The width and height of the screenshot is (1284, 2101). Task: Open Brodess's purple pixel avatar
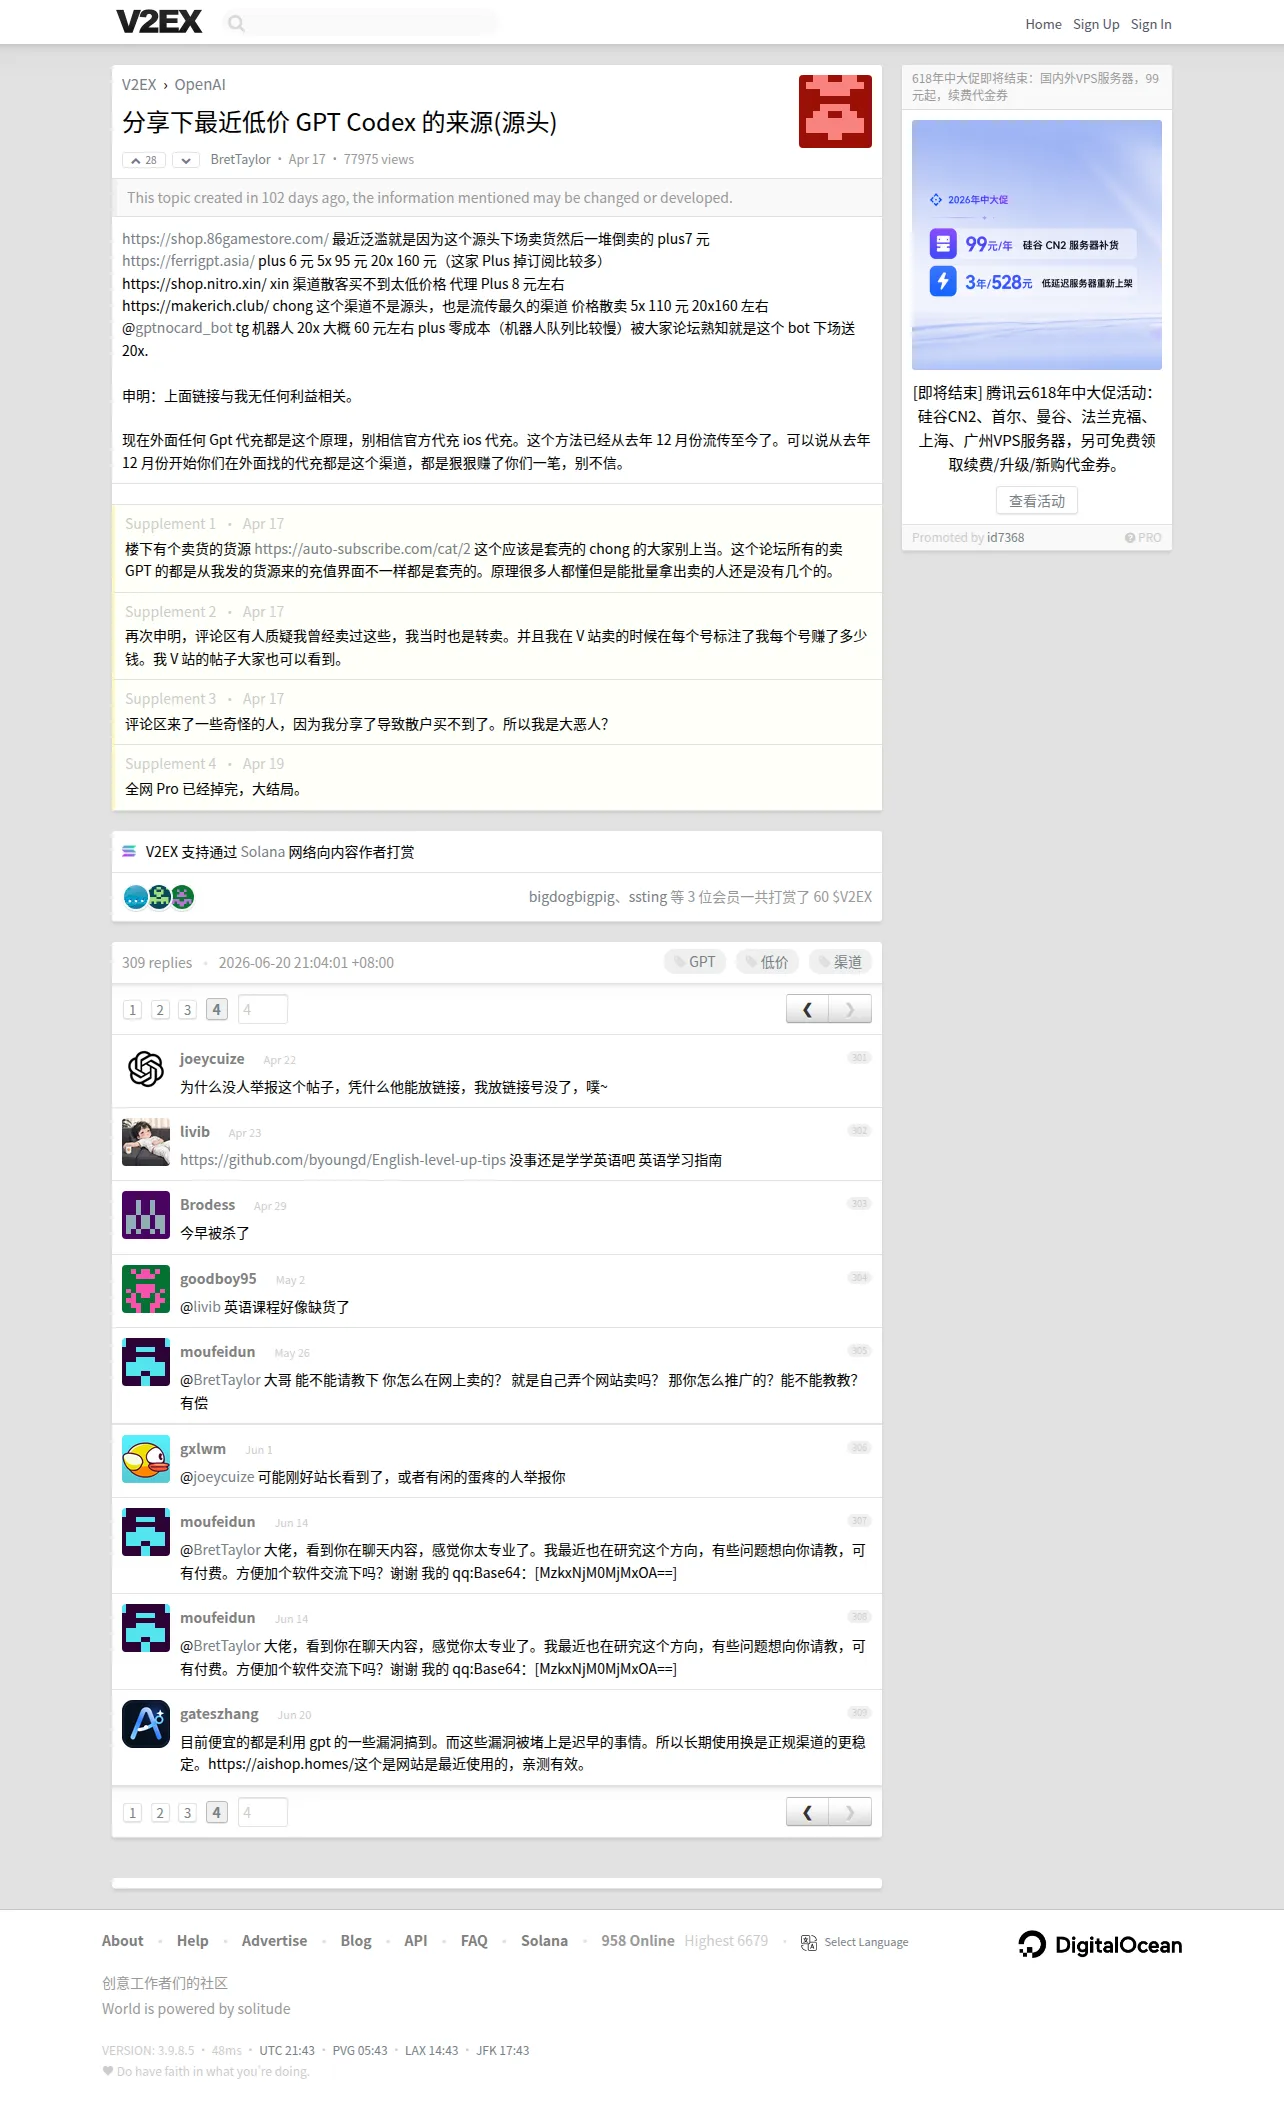146,1215
